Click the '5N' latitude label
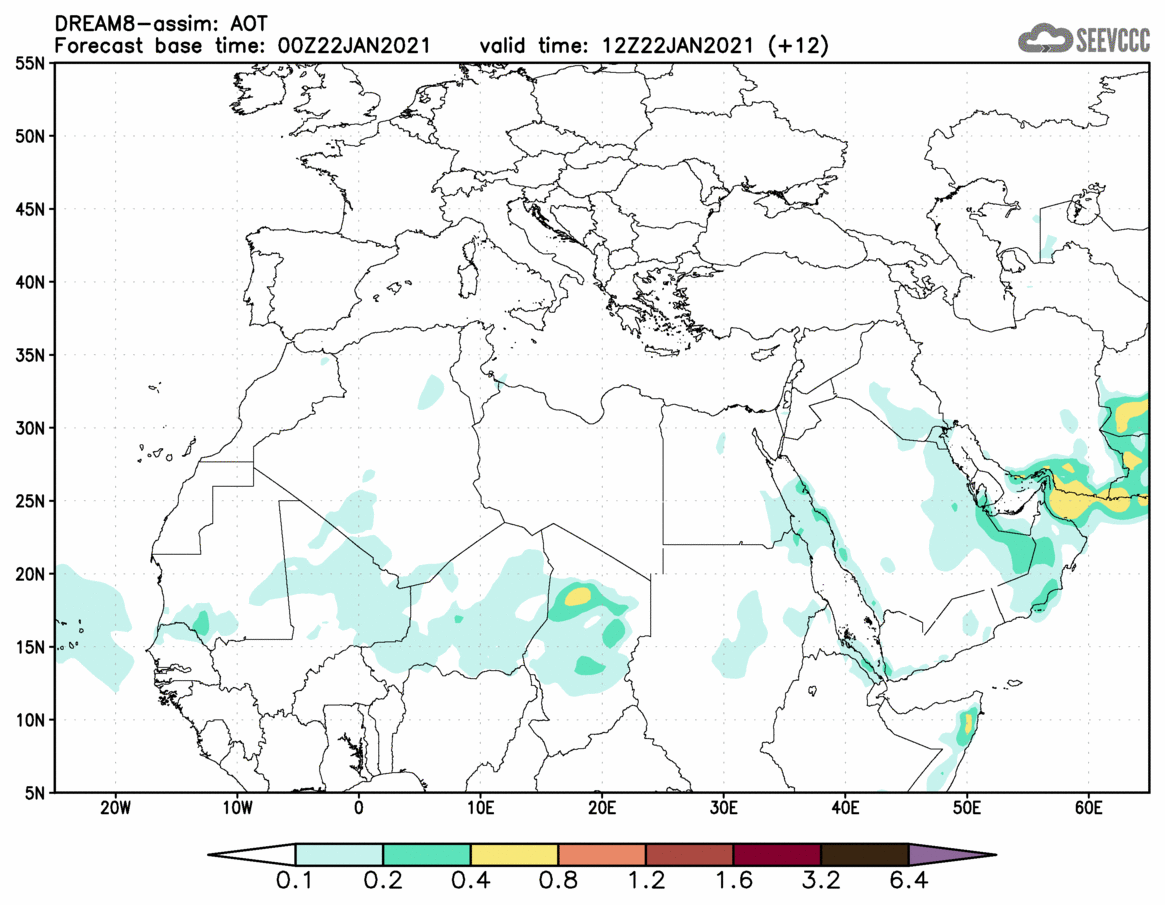The height and width of the screenshot is (905, 1165). pyautogui.click(x=35, y=793)
